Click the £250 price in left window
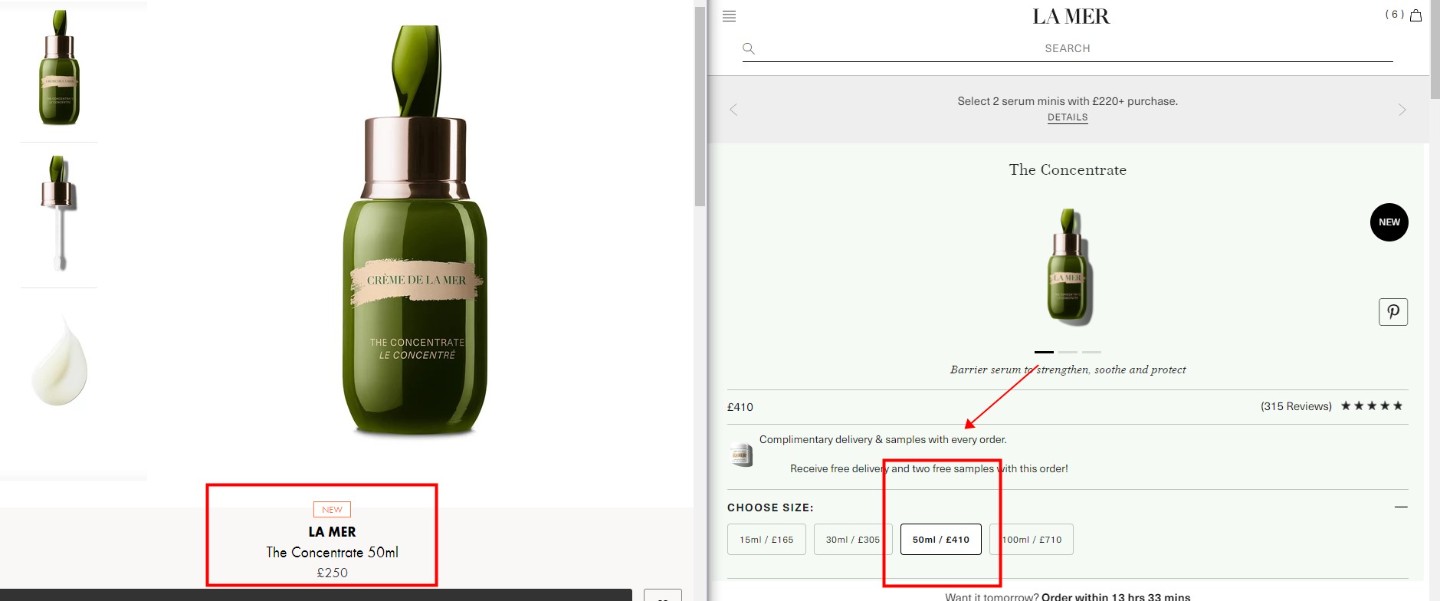Image resolution: width=1440 pixels, height=601 pixels. click(332, 573)
